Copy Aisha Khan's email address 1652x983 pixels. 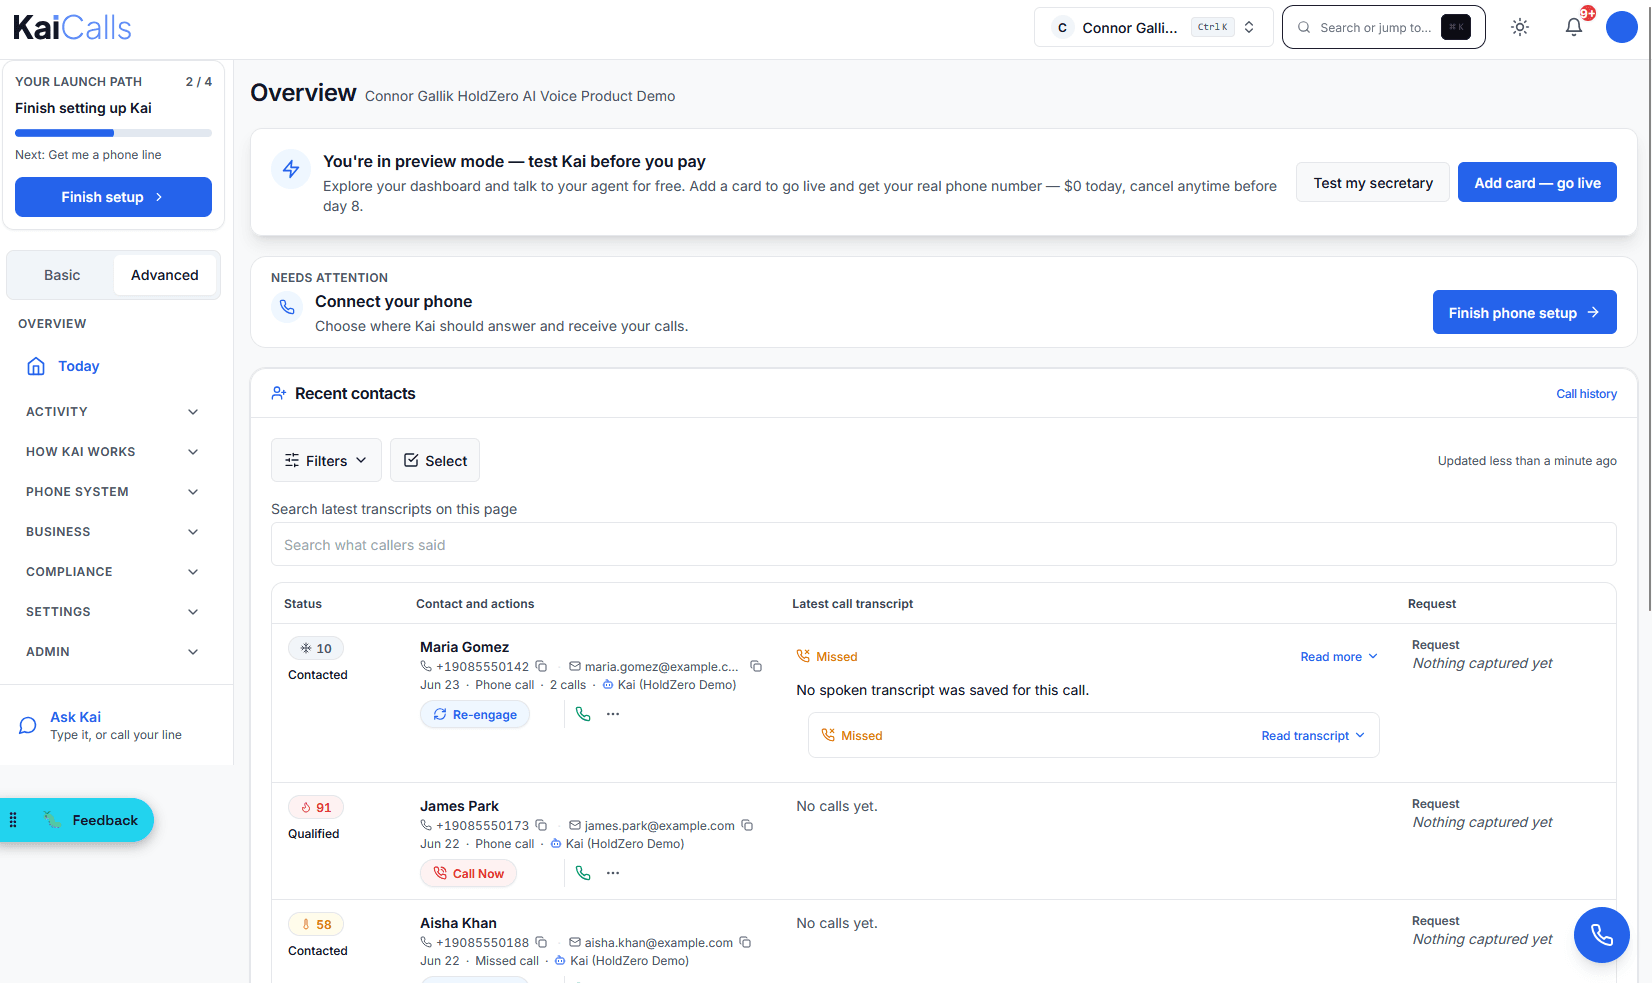tap(745, 942)
